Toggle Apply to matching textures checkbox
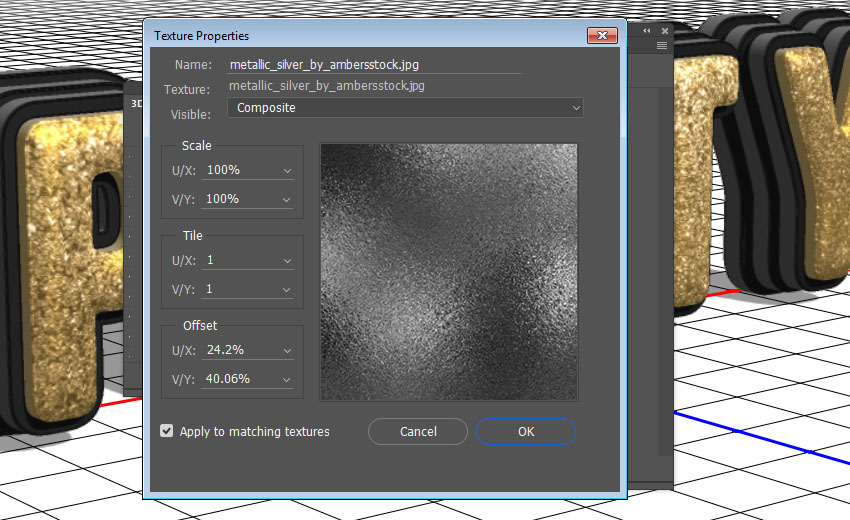850x520 pixels. [x=167, y=431]
